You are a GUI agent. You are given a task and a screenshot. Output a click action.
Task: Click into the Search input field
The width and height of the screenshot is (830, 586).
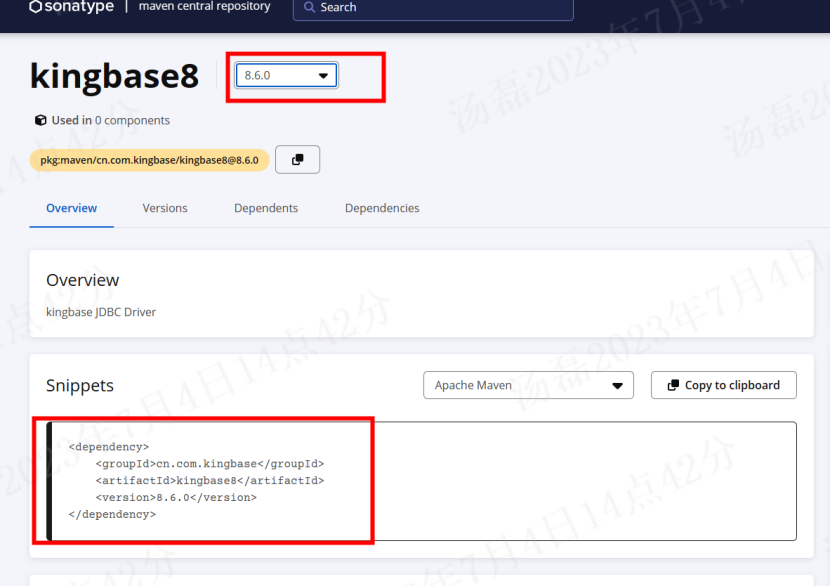click(433, 8)
